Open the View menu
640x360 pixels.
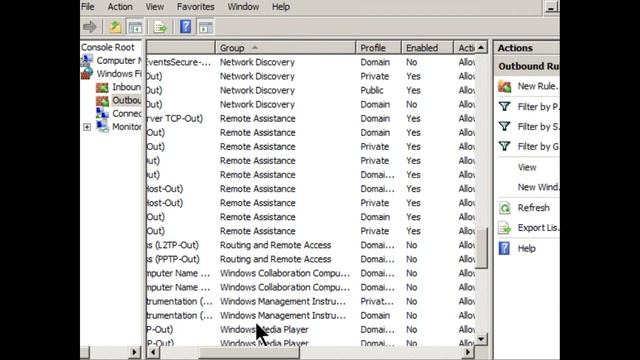155,7
